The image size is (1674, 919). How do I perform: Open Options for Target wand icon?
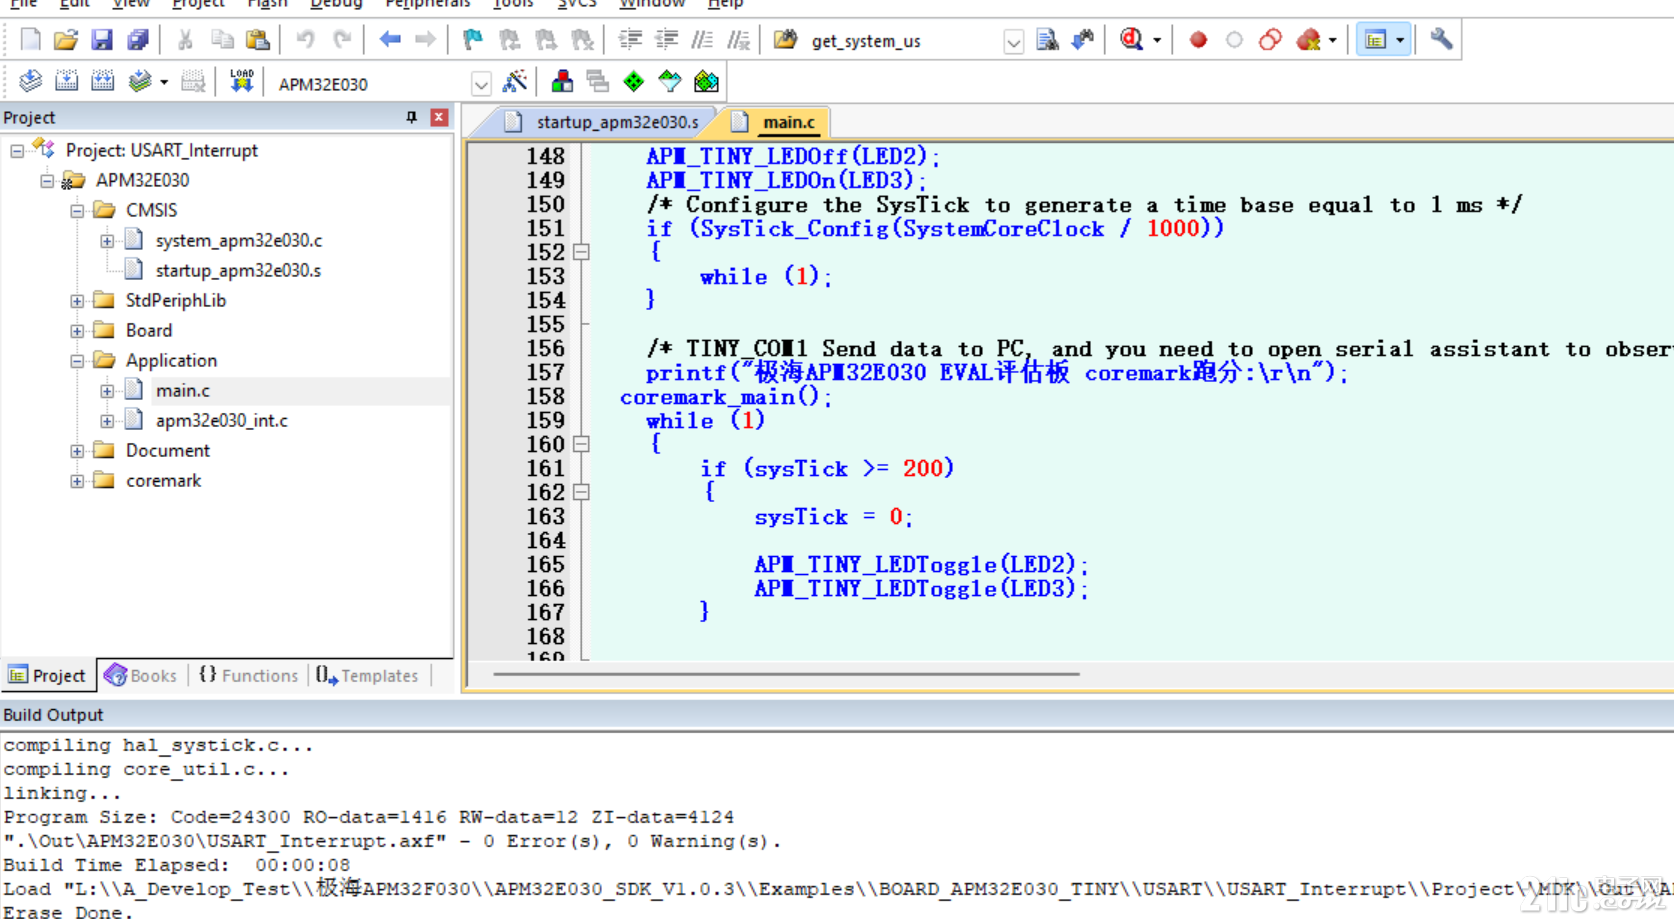pos(515,82)
